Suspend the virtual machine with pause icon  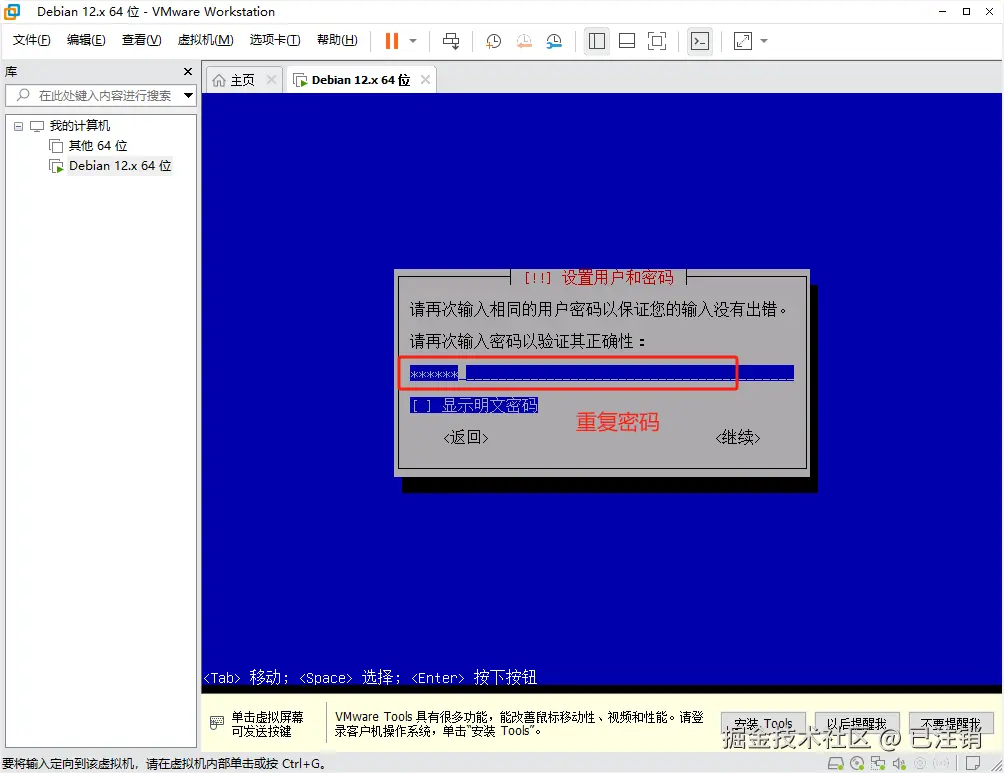point(391,41)
